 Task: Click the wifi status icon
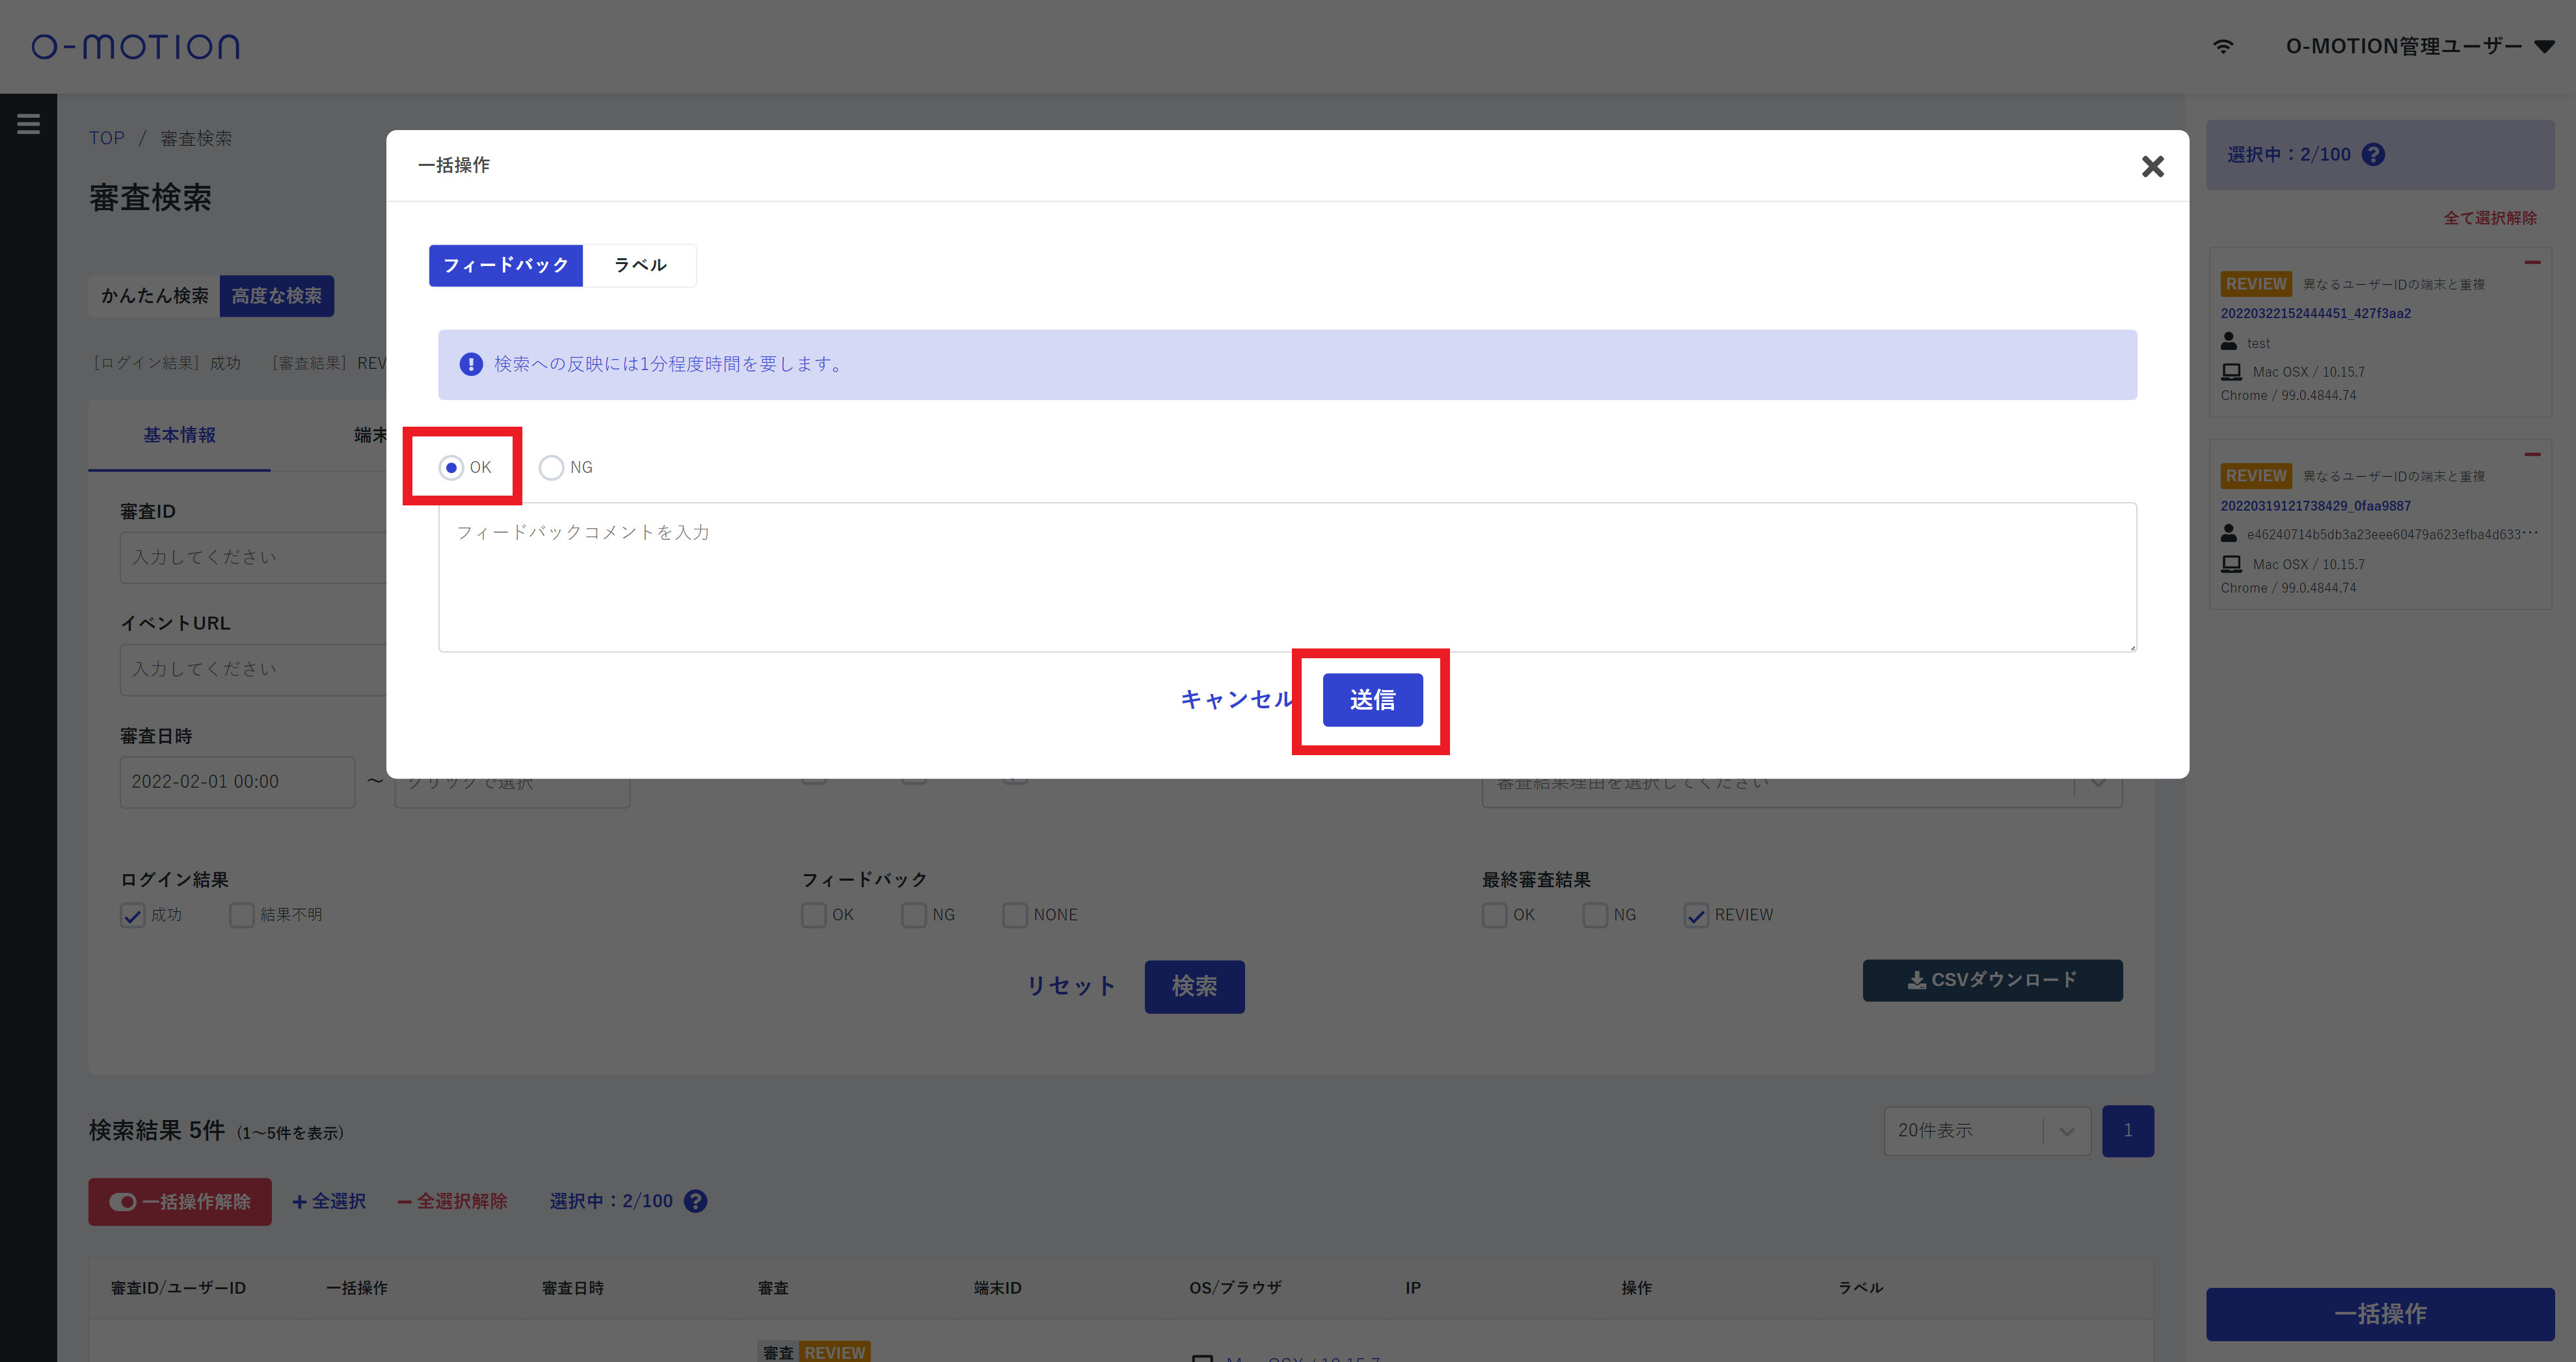click(2222, 47)
